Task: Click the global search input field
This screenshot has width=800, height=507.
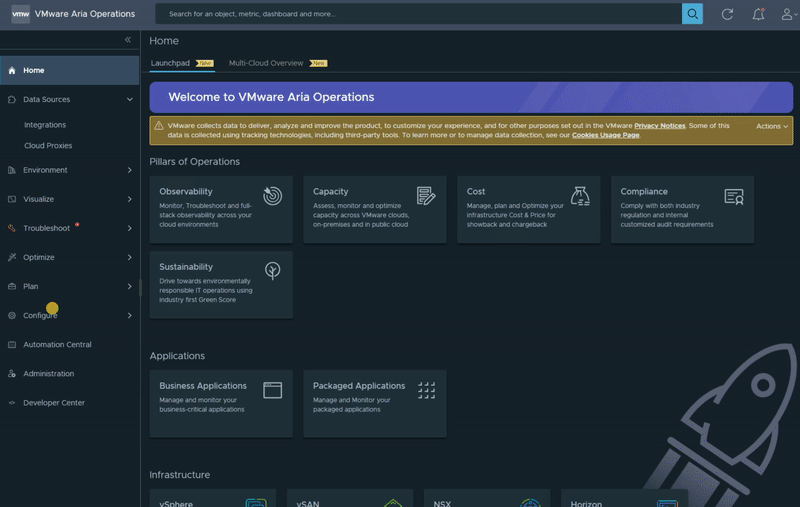Action: click(418, 14)
